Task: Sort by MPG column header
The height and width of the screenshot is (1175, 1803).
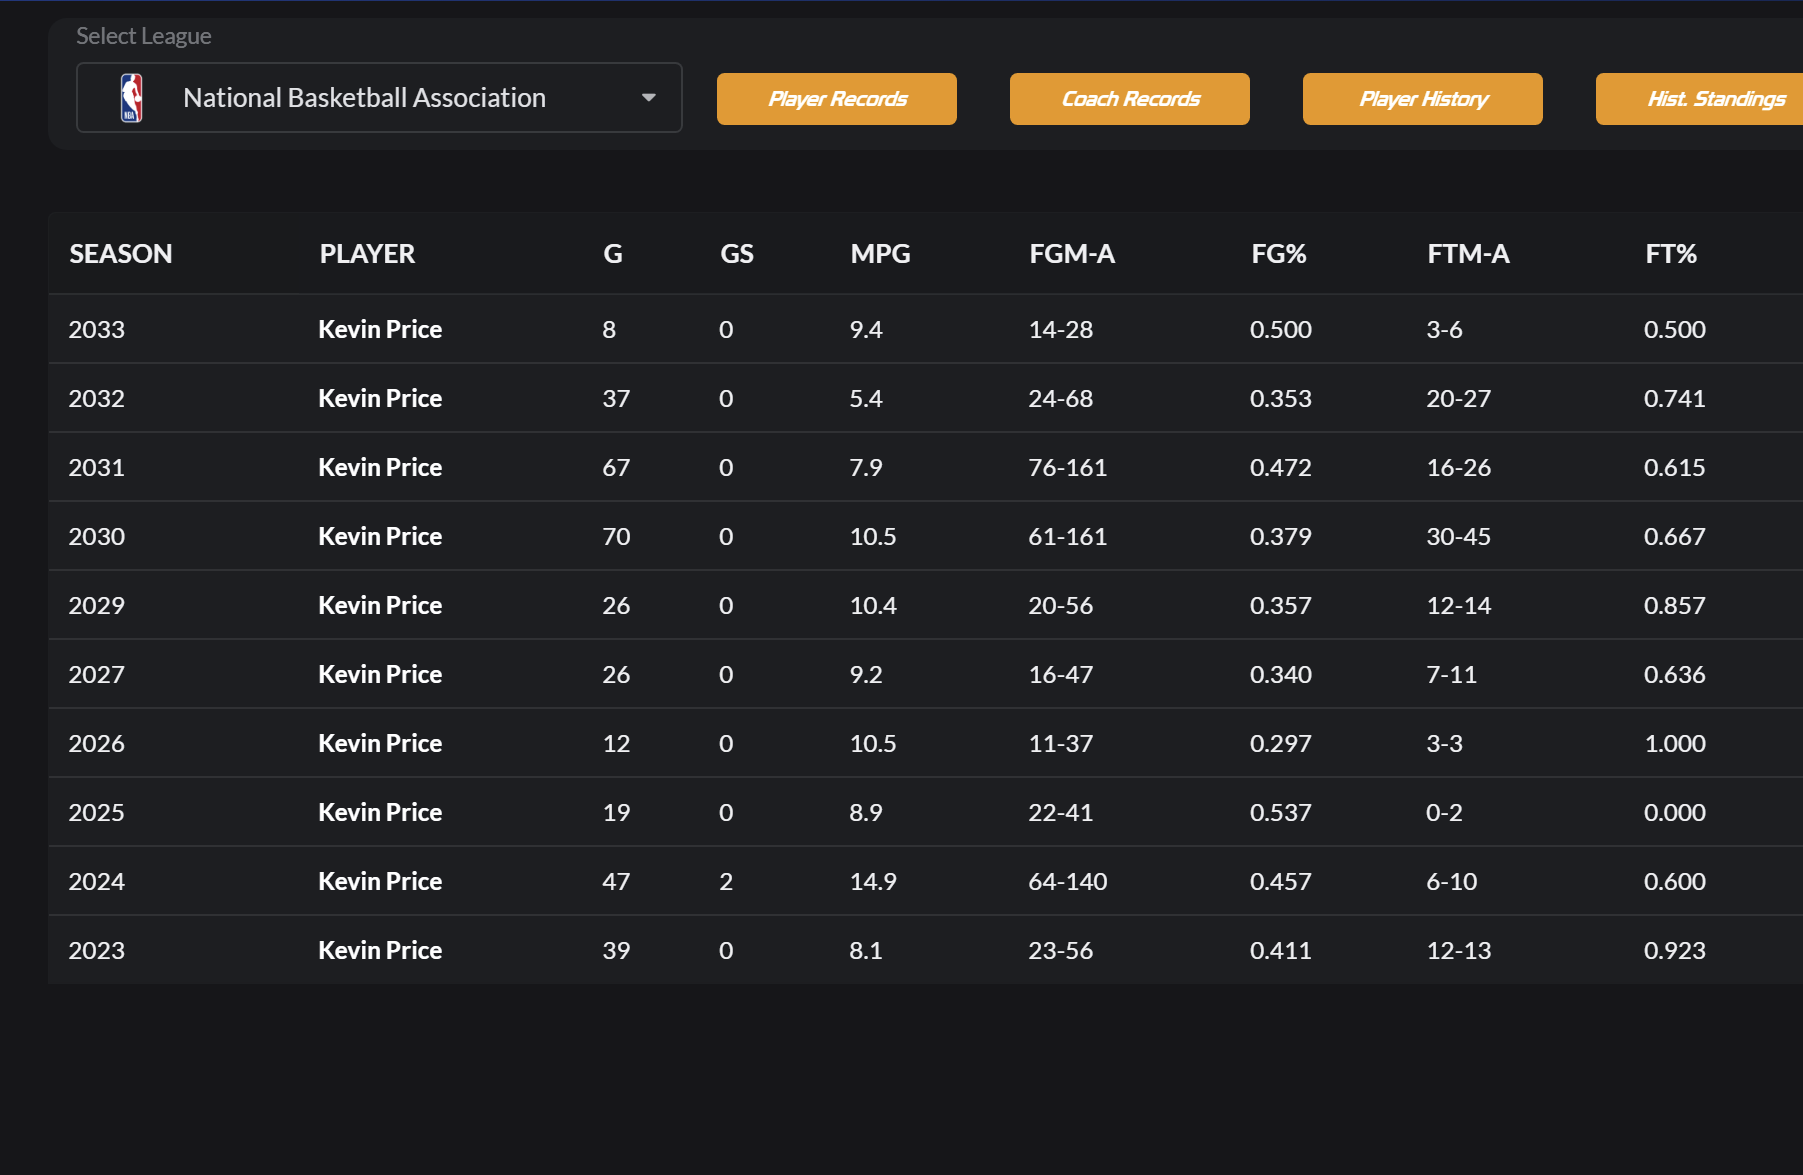Action: pyautogui.click(x=880, y=254)
